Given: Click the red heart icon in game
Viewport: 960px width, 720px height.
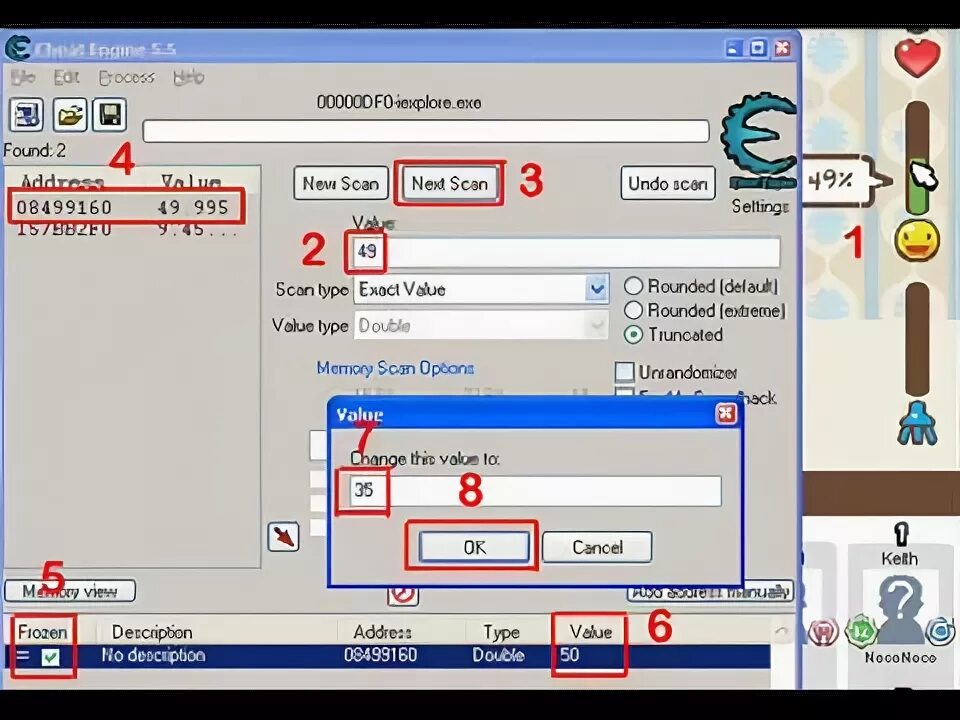Looking at the screenshot, I should coord(917,57).
